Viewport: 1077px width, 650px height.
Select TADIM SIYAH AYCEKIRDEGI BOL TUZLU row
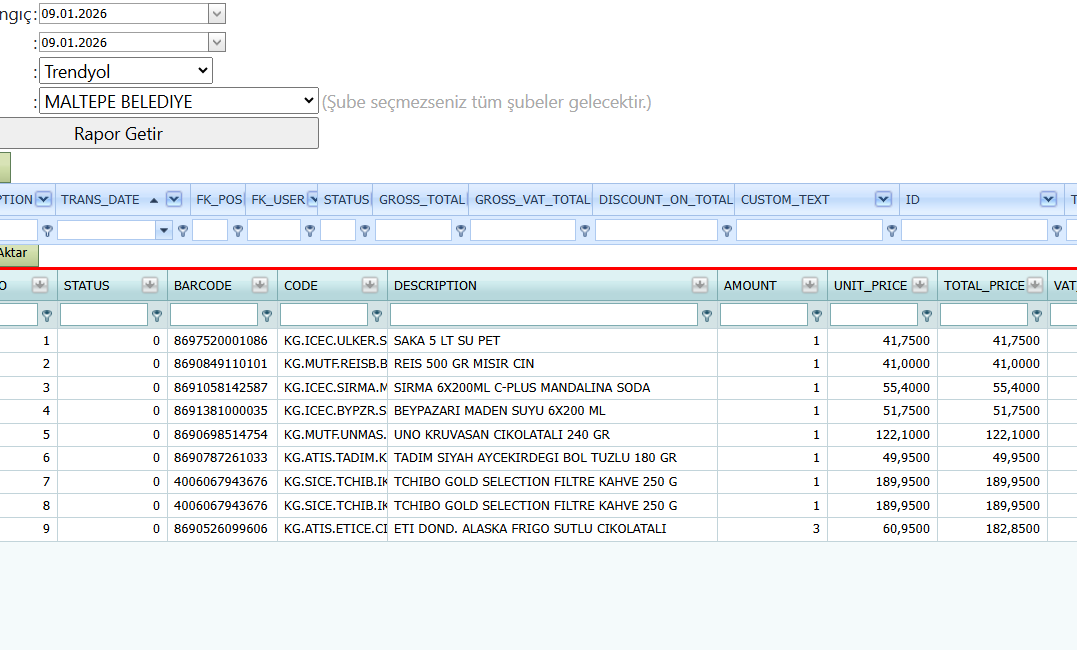point(538,458)
